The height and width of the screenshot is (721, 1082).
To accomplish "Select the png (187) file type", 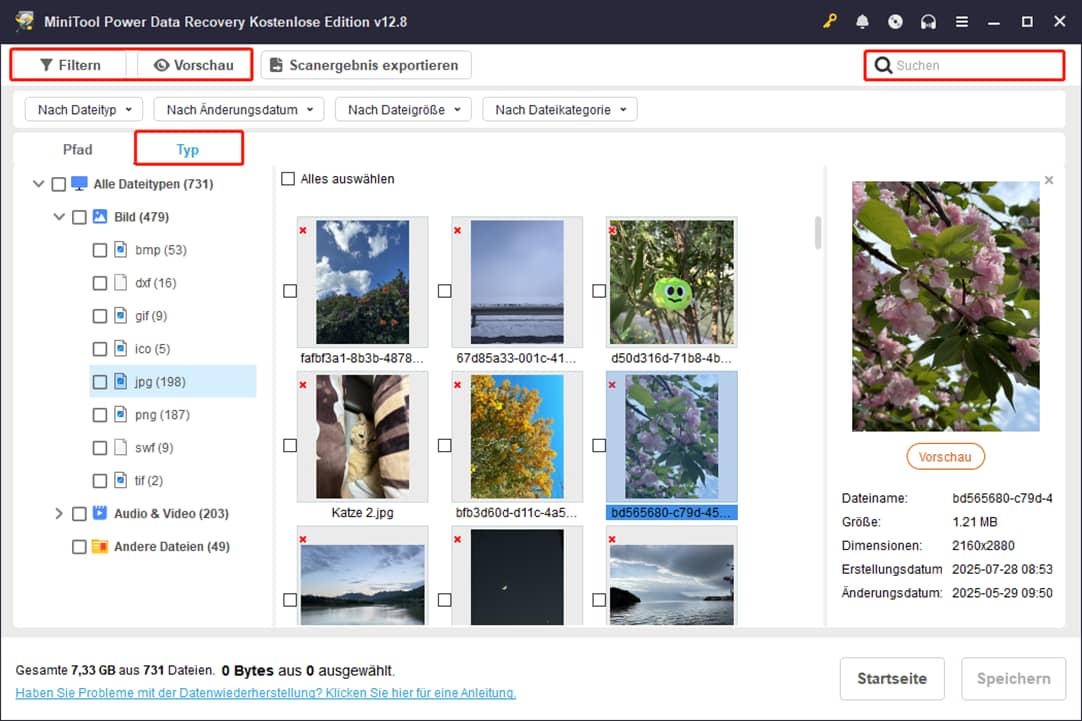I will (x=161, y=415).
